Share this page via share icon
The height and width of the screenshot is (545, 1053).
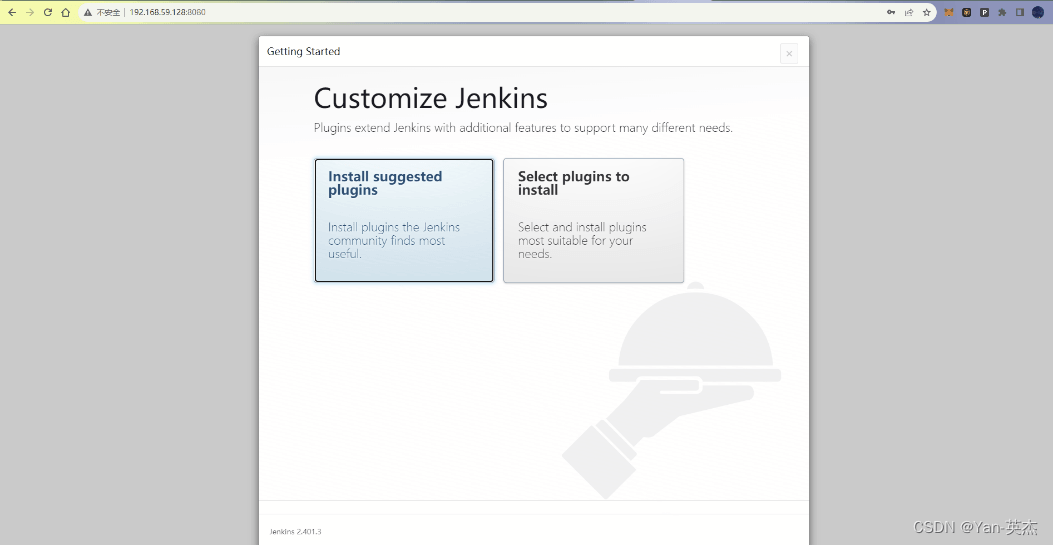pyautogui.click(x=909, y=12)
